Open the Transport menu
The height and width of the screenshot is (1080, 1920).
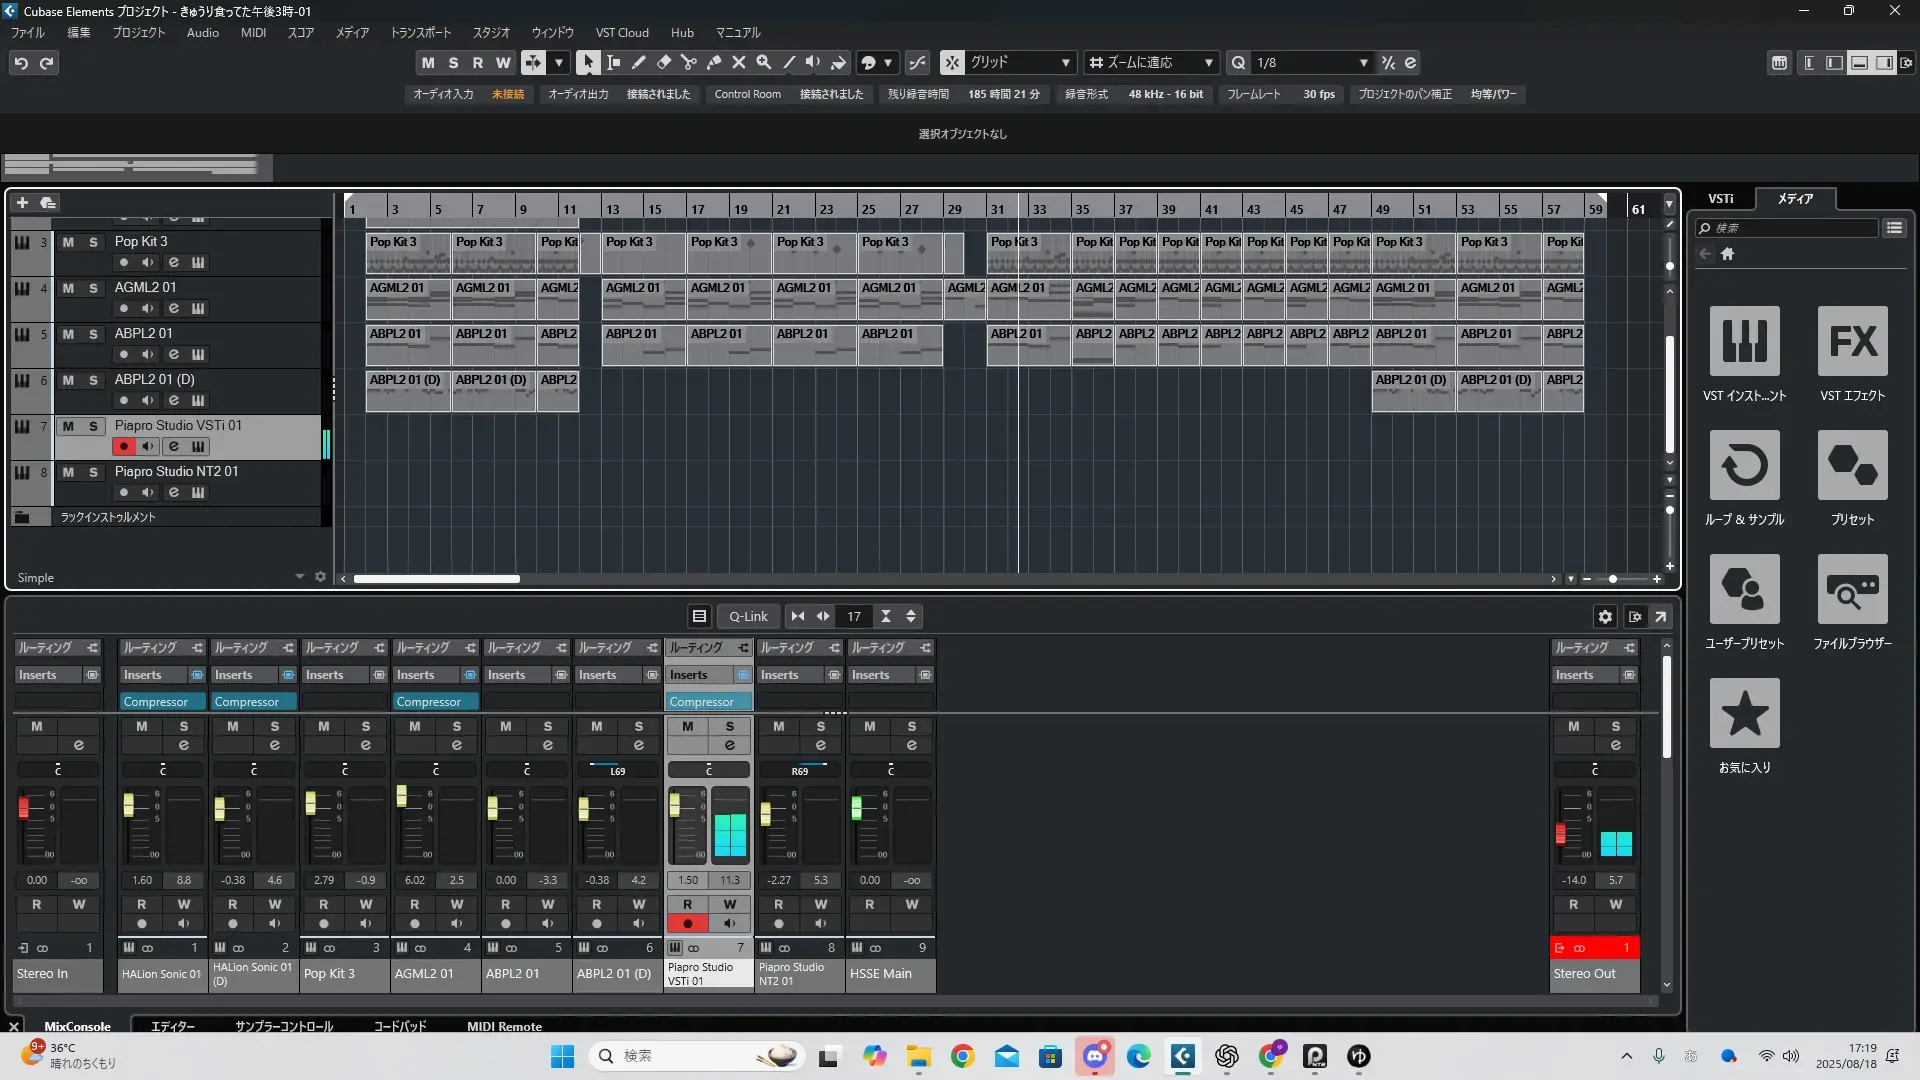420,33
